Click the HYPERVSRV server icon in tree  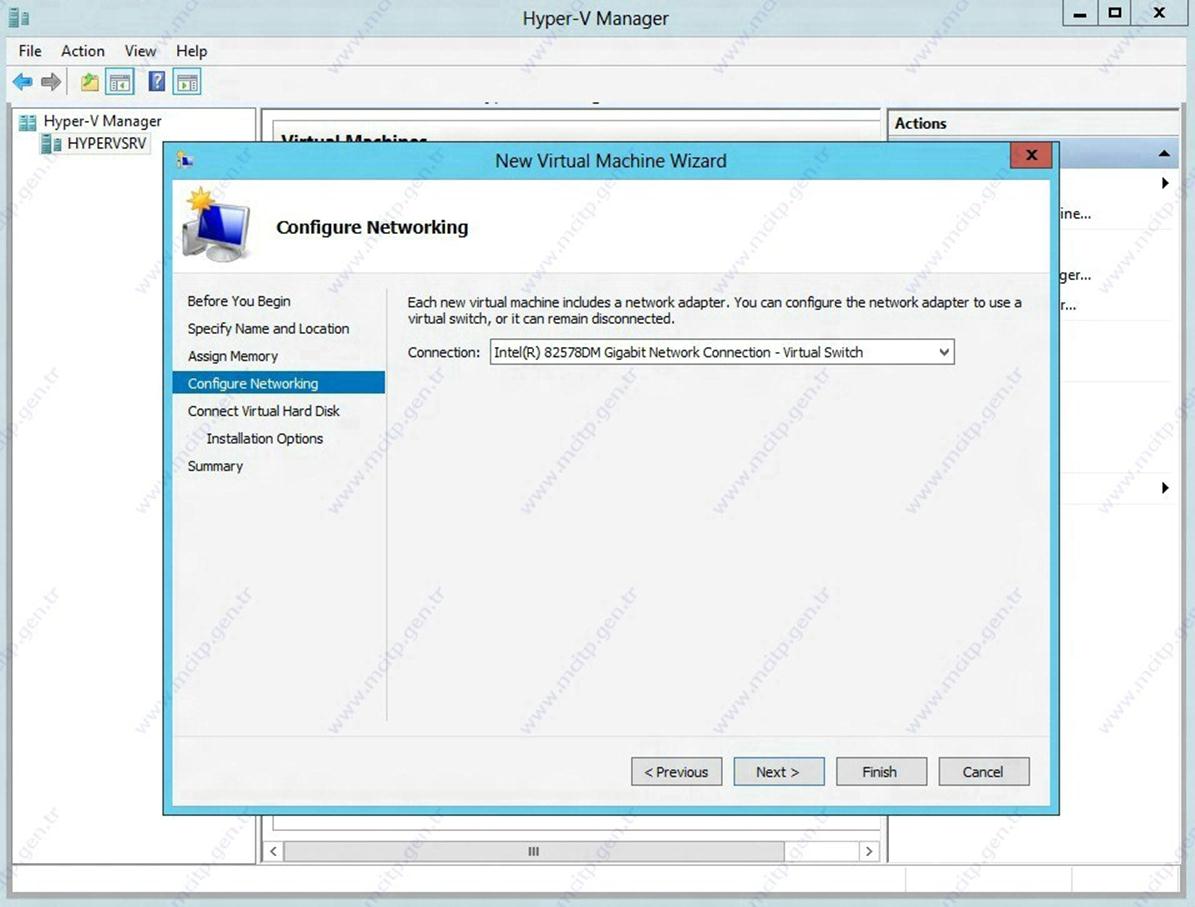click(x=51, y=143)
